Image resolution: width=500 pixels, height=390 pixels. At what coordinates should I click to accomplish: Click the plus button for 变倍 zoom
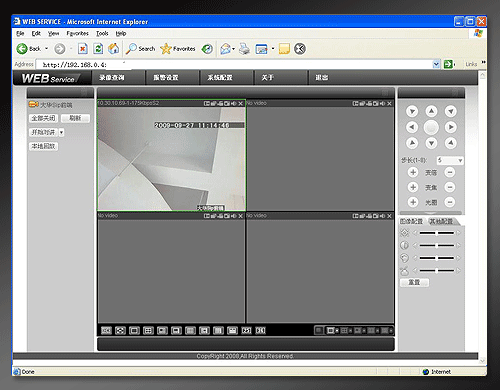point(413,172)
